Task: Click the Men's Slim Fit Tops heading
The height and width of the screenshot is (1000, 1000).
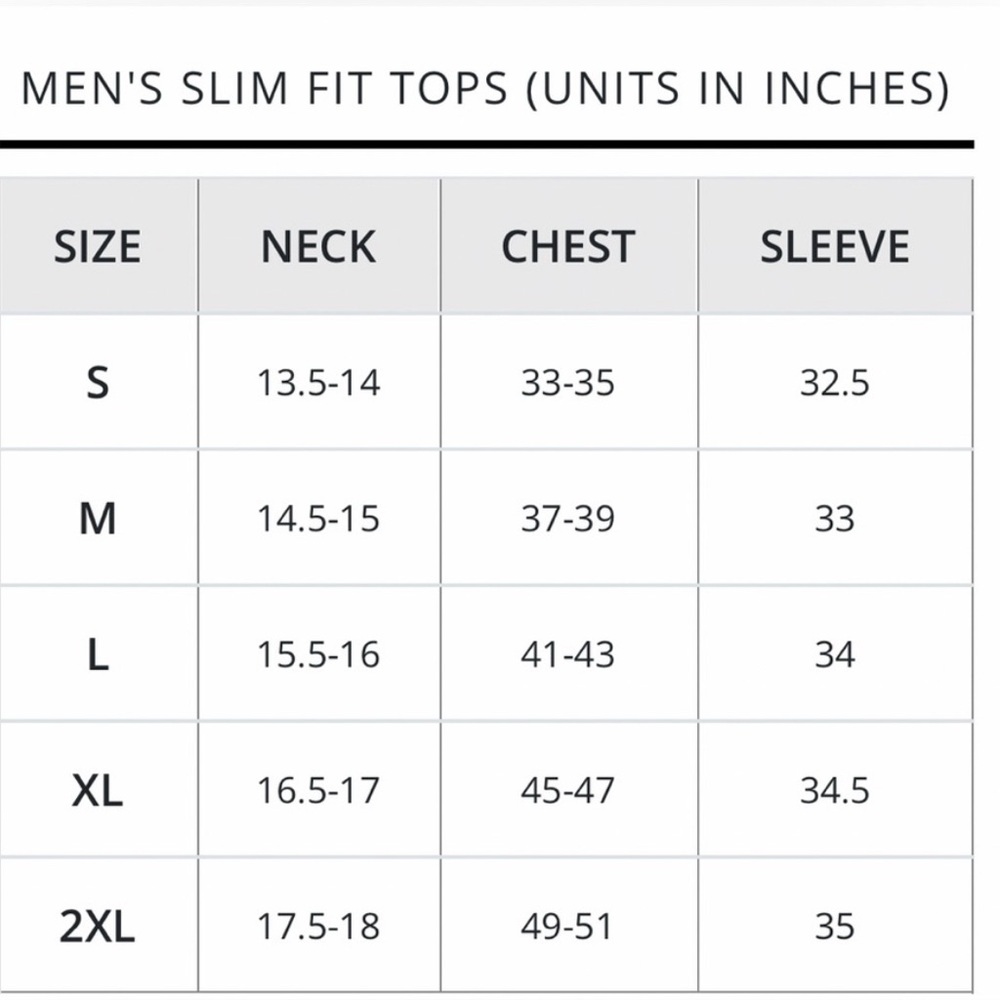Action: pyautogui.click(x=486, y=89)
